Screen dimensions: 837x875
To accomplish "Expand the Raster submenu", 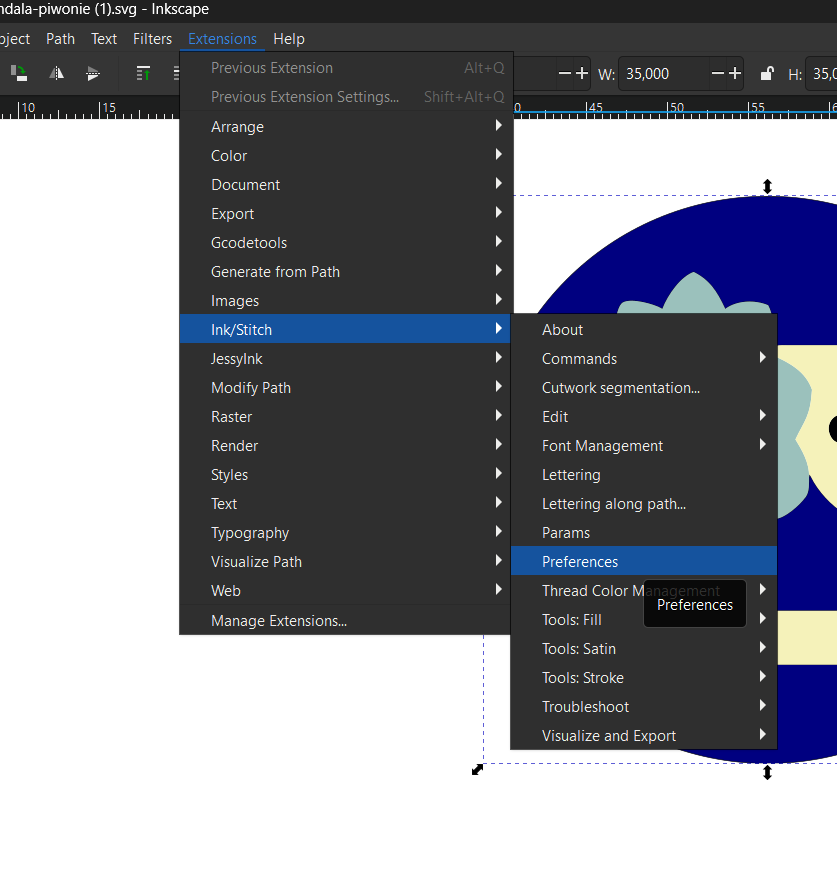I will (x=345, y=417).
